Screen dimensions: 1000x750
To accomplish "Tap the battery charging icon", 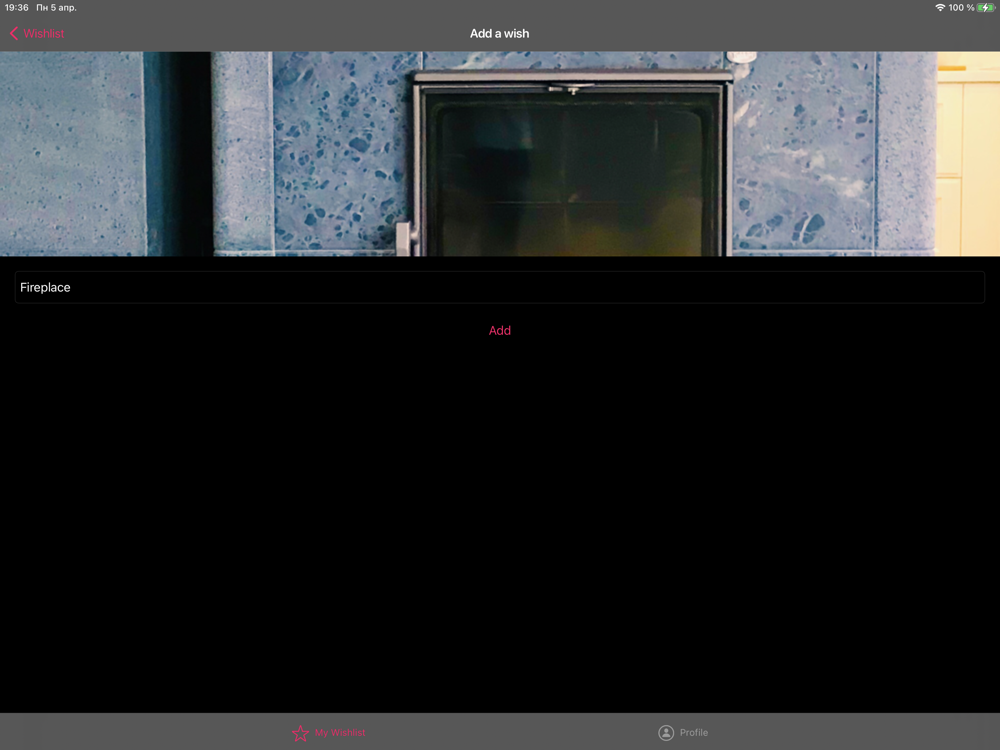I will click(986, 8).
